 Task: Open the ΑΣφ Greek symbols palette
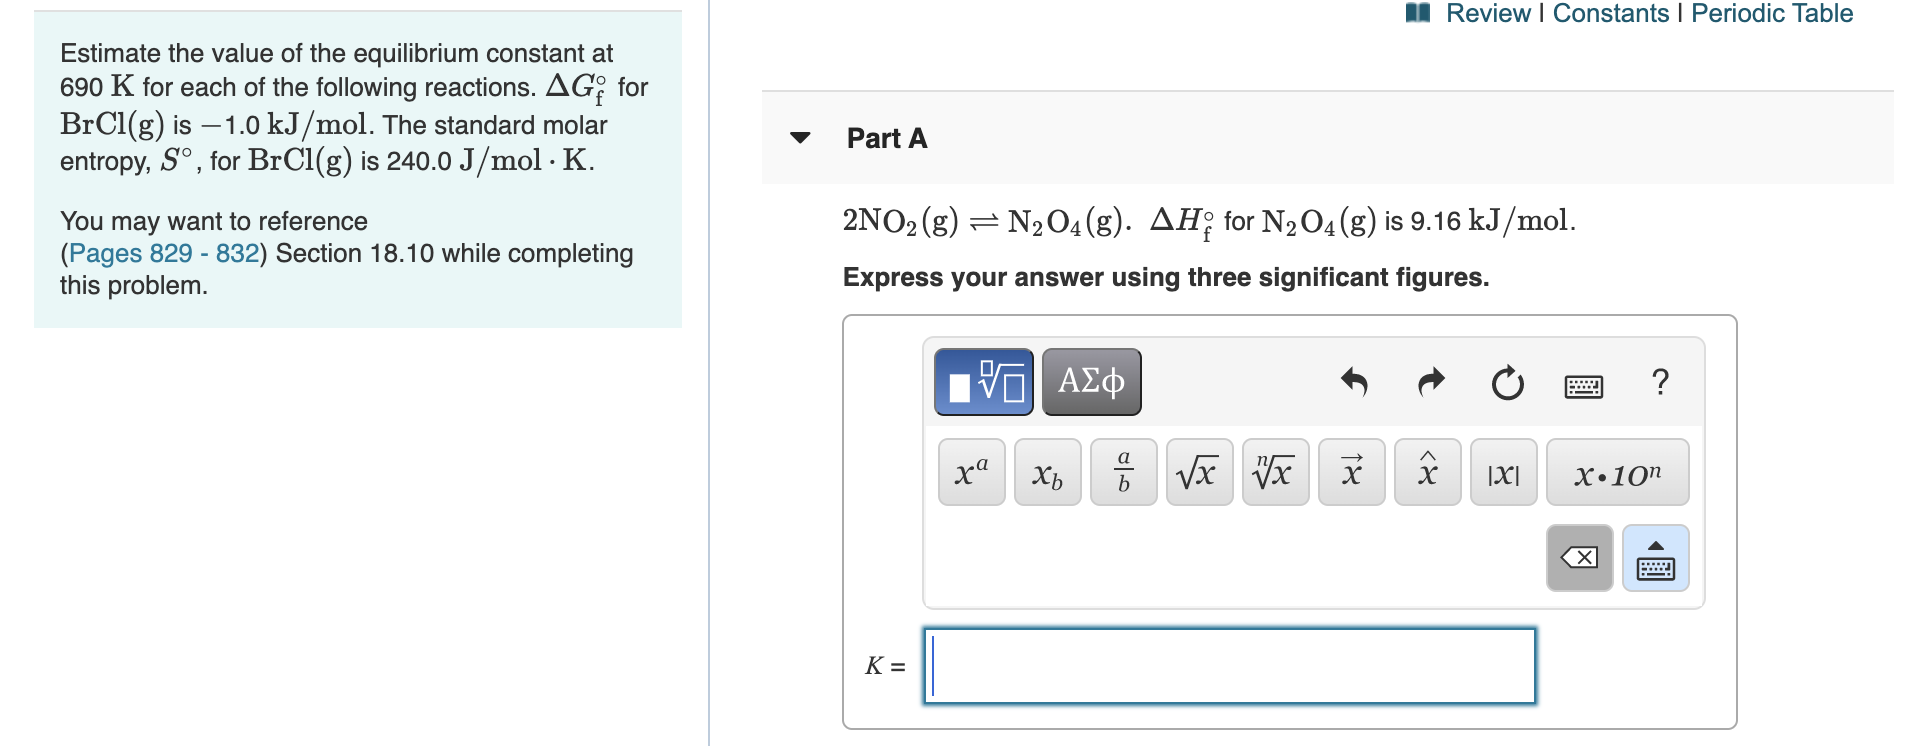pos(1090,381)
